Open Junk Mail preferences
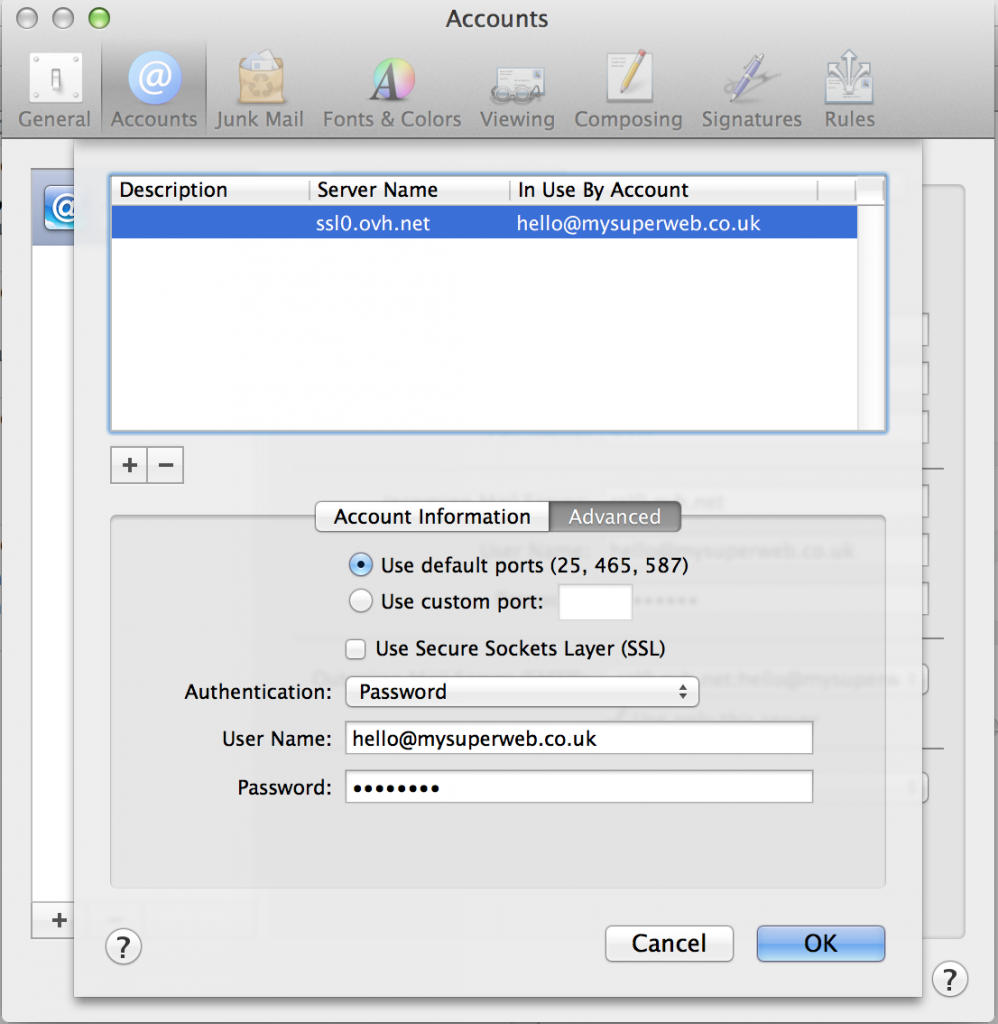 click(260, 89)
